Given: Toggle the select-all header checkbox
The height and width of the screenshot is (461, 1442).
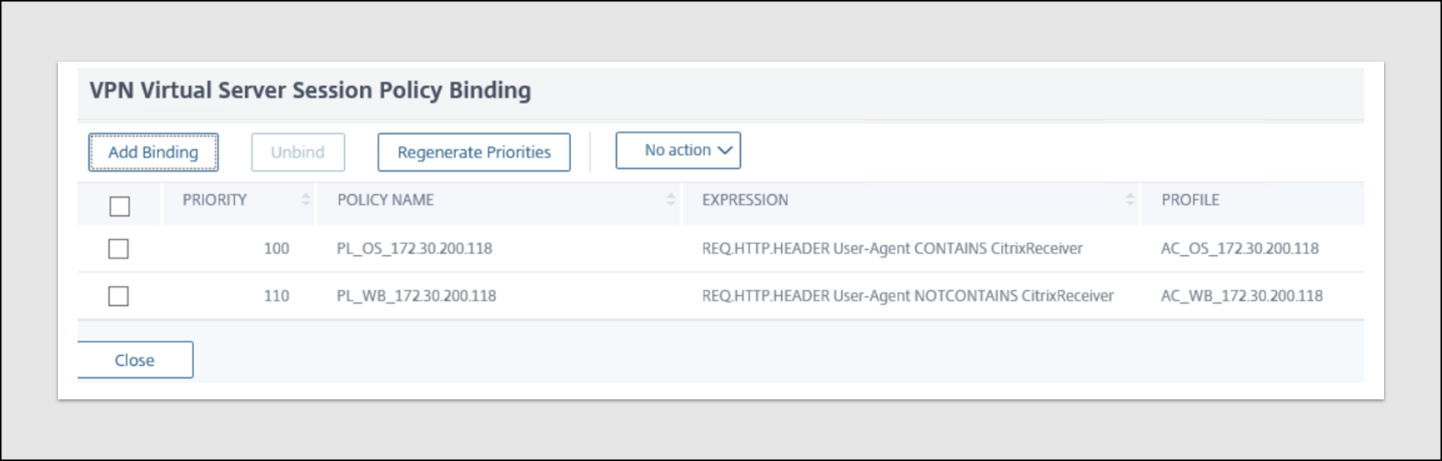Looking at the screenshot, I should [x=119, y=206].
